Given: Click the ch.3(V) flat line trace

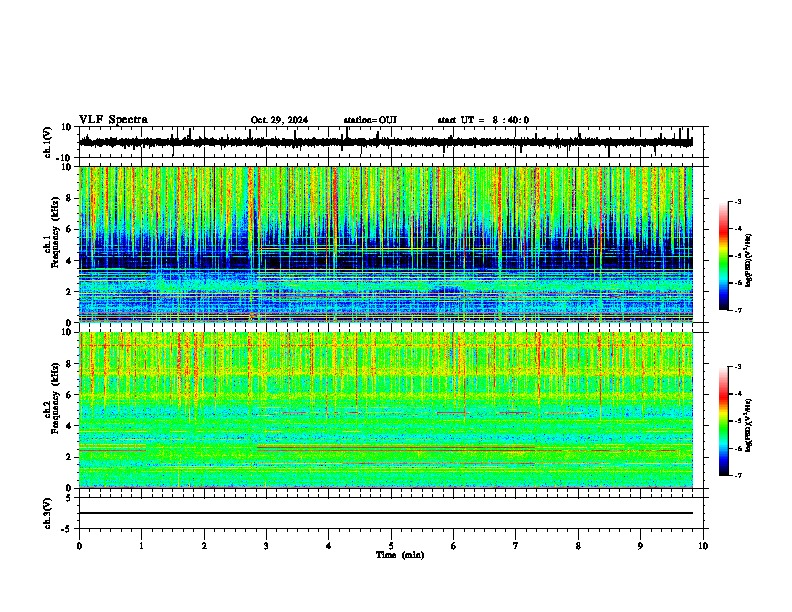Looking at the screenshot, I should [386, 513].
